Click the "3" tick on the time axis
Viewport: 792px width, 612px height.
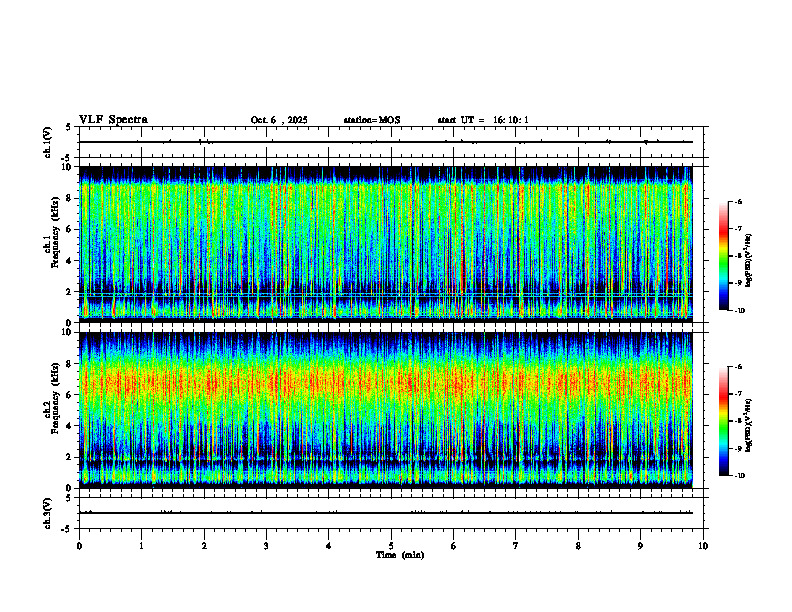(266, 546)
